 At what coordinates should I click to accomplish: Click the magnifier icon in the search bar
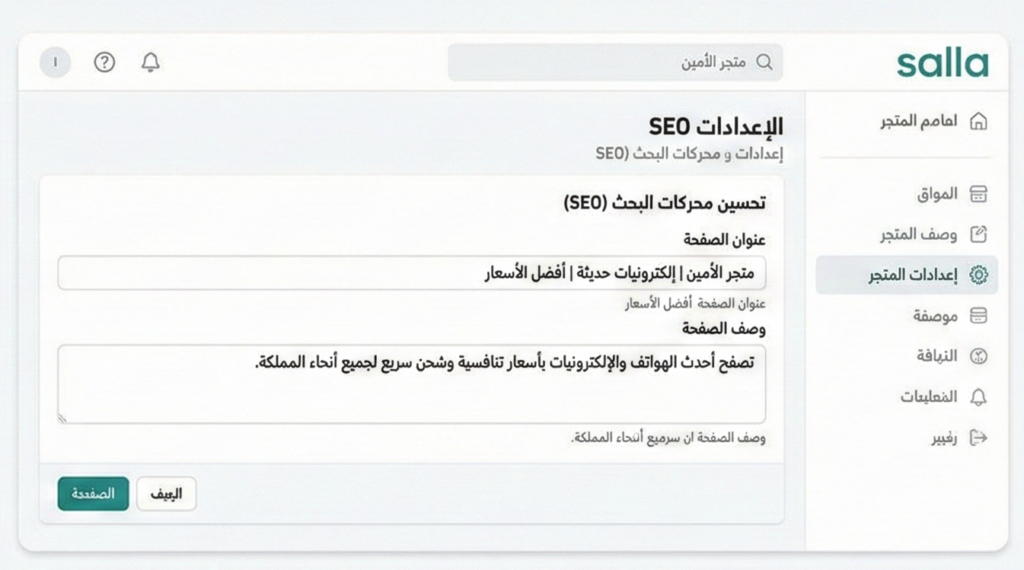point(764,62)
